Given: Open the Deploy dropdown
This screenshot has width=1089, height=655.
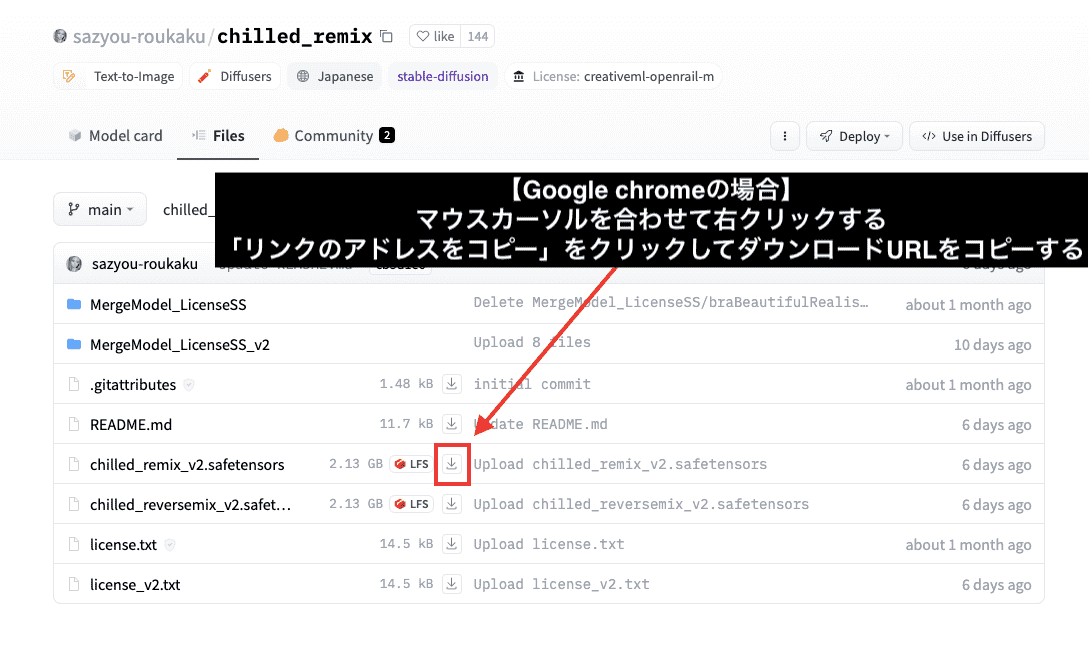Looking at the screenshot, I should tap(854, 136).
